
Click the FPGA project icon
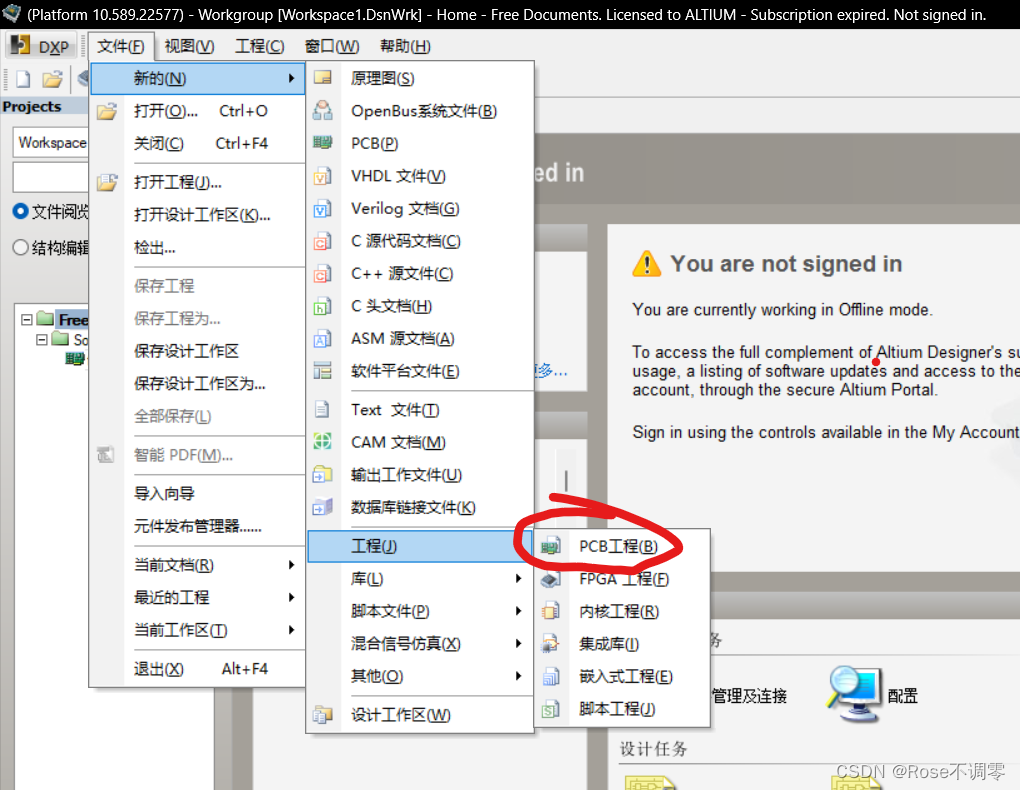pos(551,579)
